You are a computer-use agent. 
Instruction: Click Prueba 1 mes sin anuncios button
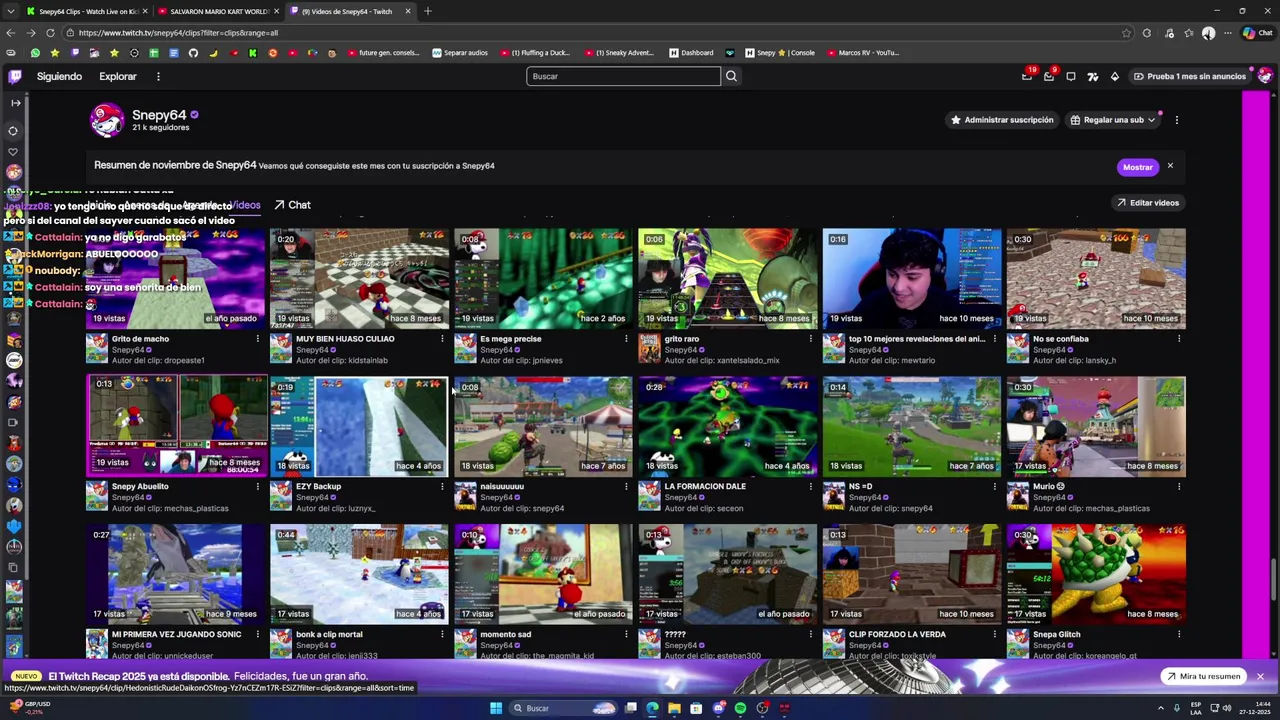pos(1190,76)
